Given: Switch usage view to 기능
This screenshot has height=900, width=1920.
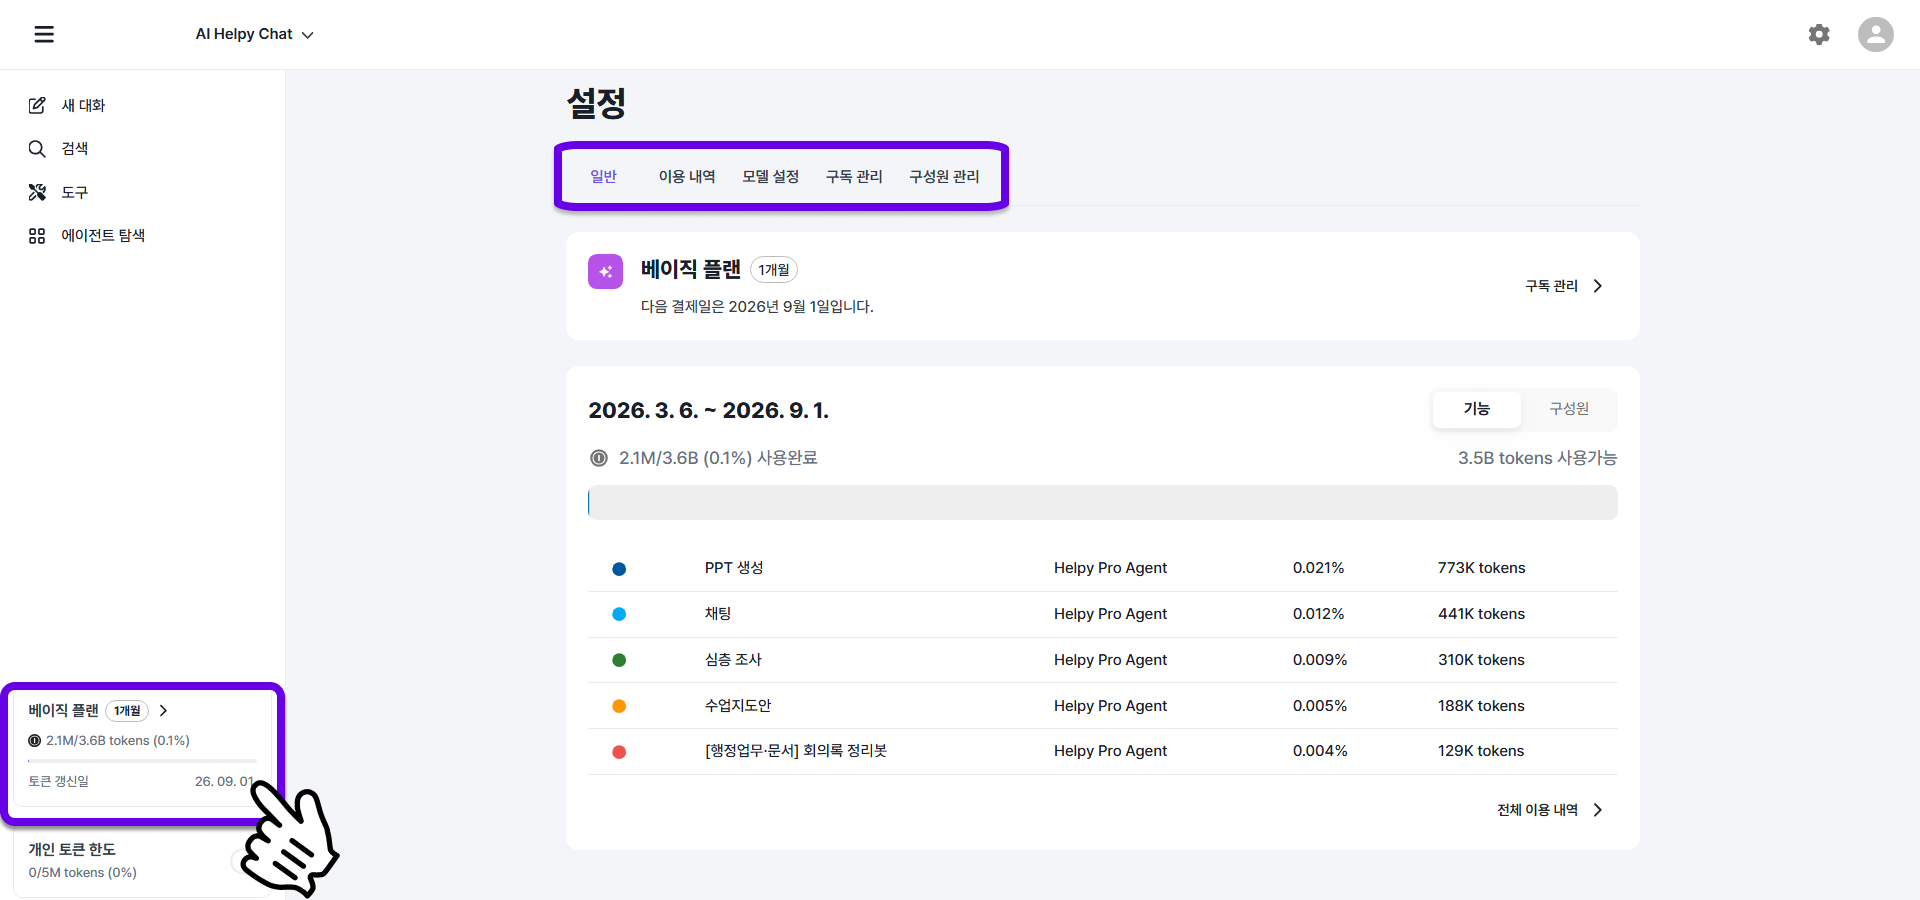Looking at the screenshot, I should click(x=1476, y=409).
